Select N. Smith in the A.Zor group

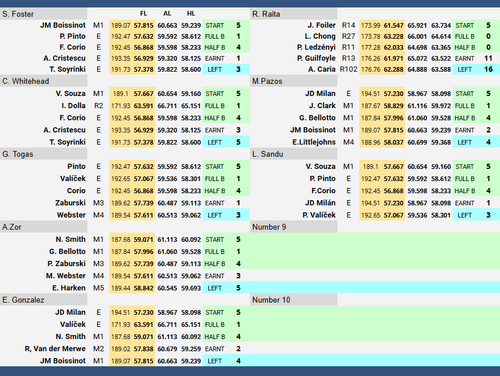(70, 239)
